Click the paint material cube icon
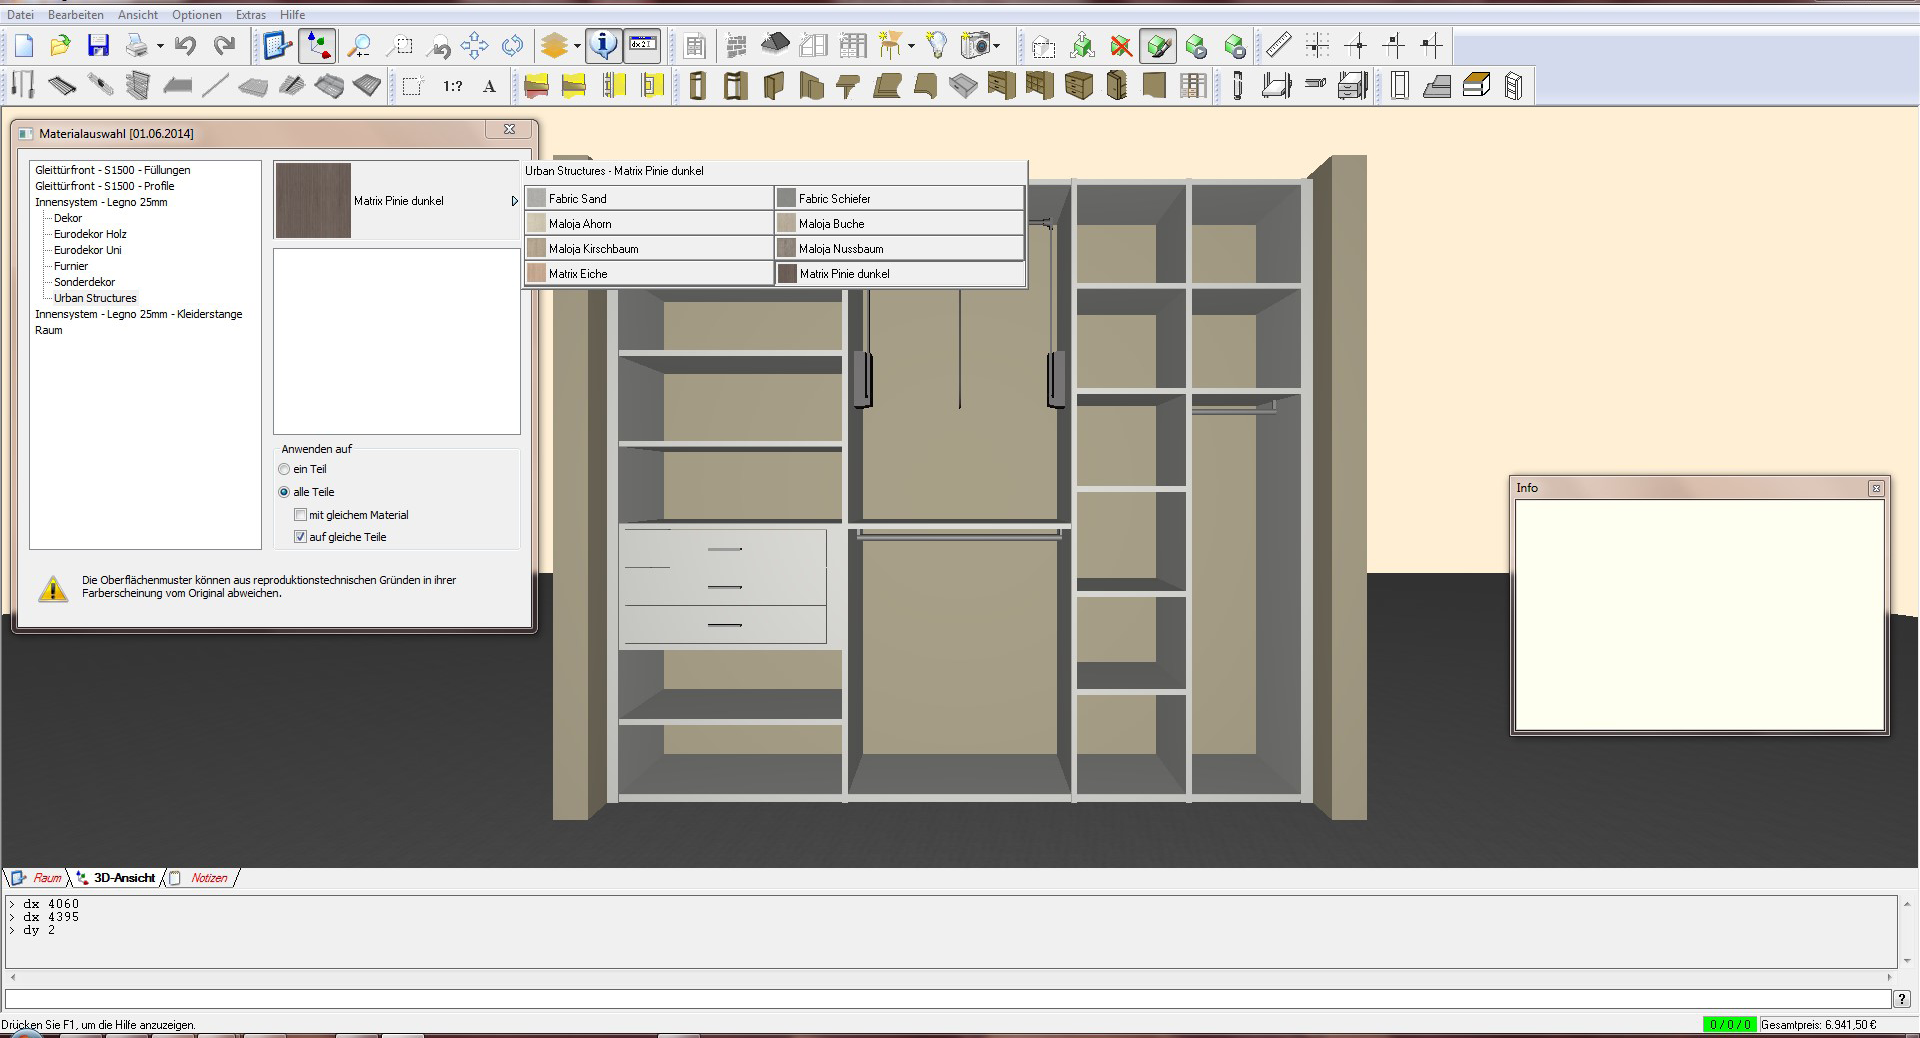The width and height of the screenshot is (1920, 1038). [x=1158, y=46]
